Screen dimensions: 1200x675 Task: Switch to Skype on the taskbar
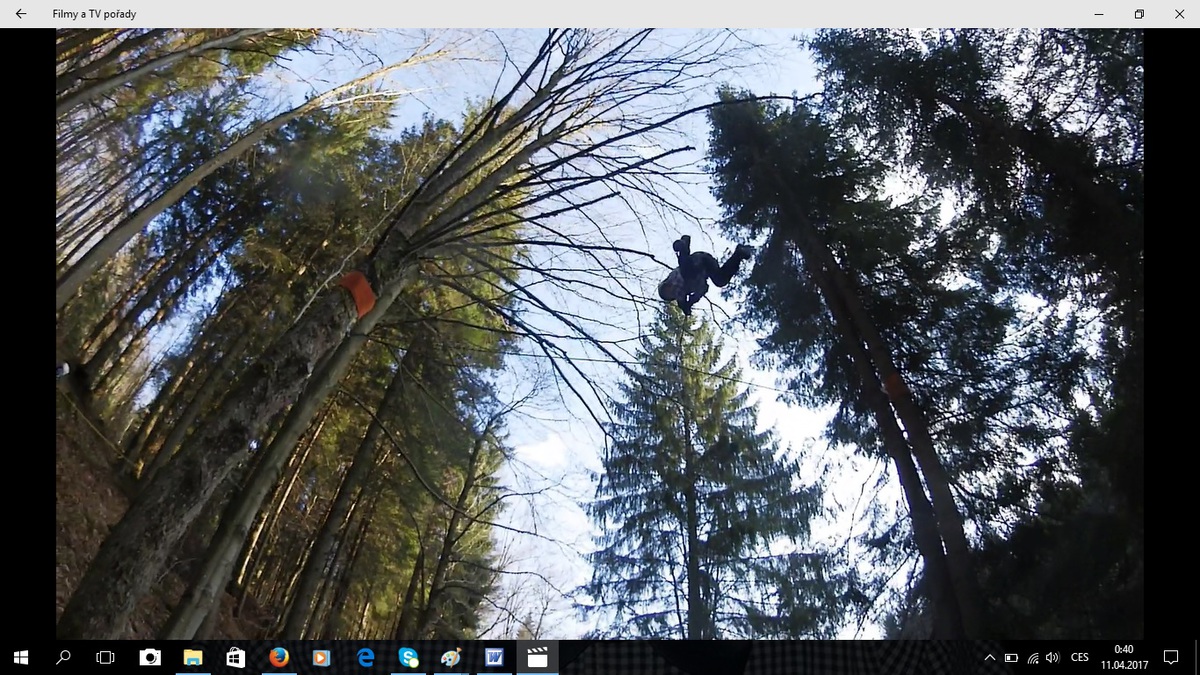408,657
